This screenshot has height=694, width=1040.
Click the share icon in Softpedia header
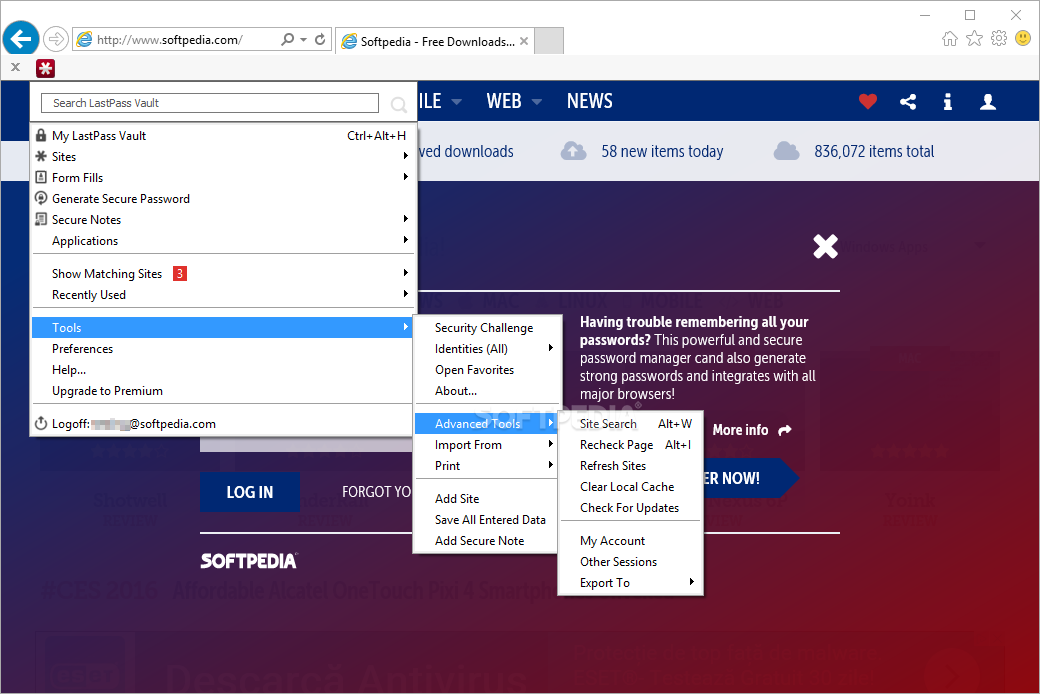click(908, 102)
